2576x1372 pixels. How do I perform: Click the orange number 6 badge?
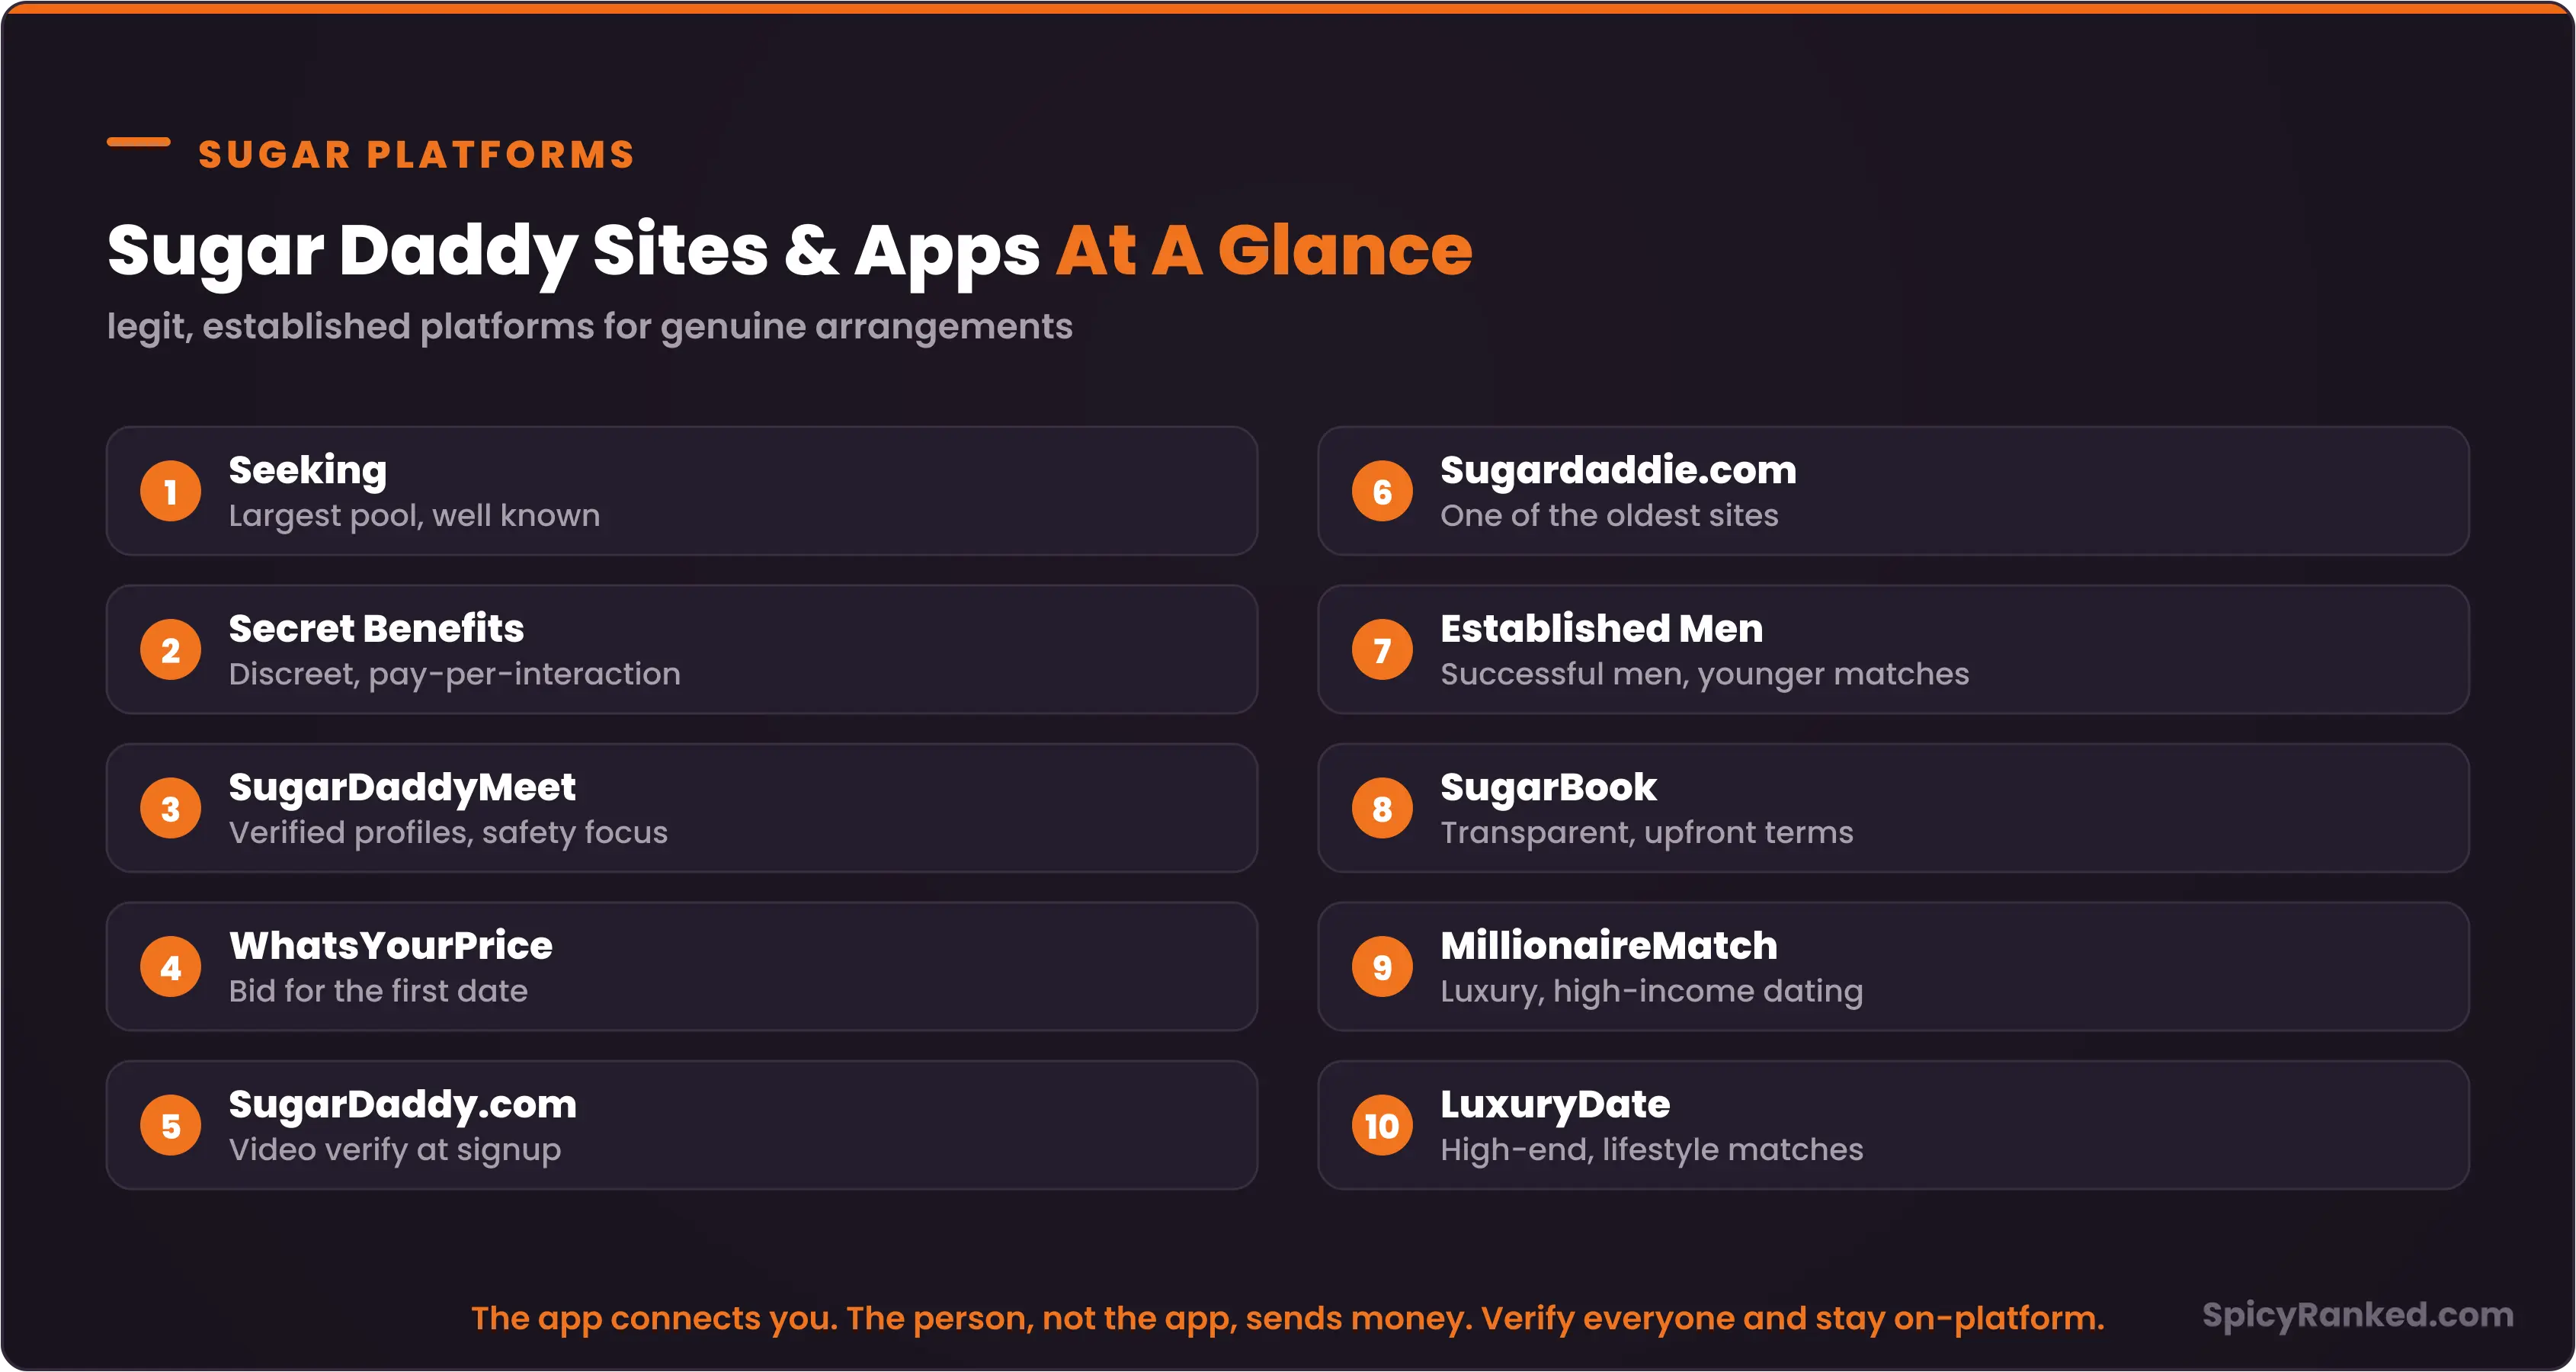1382,491
